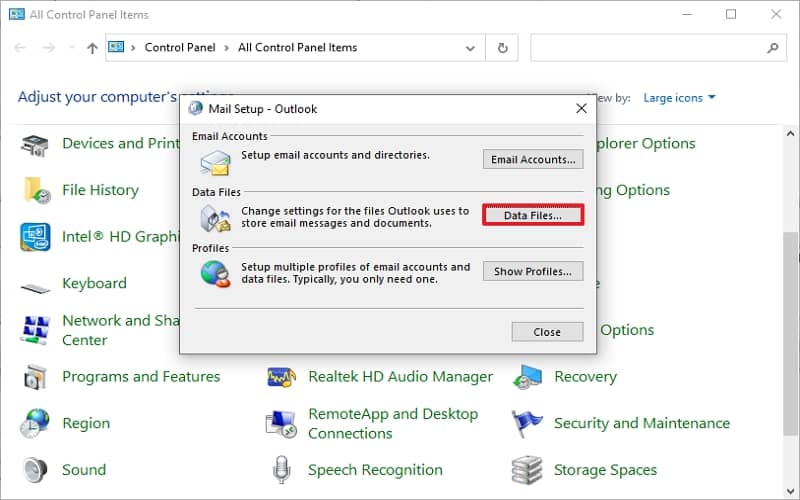Screen dimensions: 800x500
Task: Click Speech Recognition link text
Action: [x=376, y=469]
